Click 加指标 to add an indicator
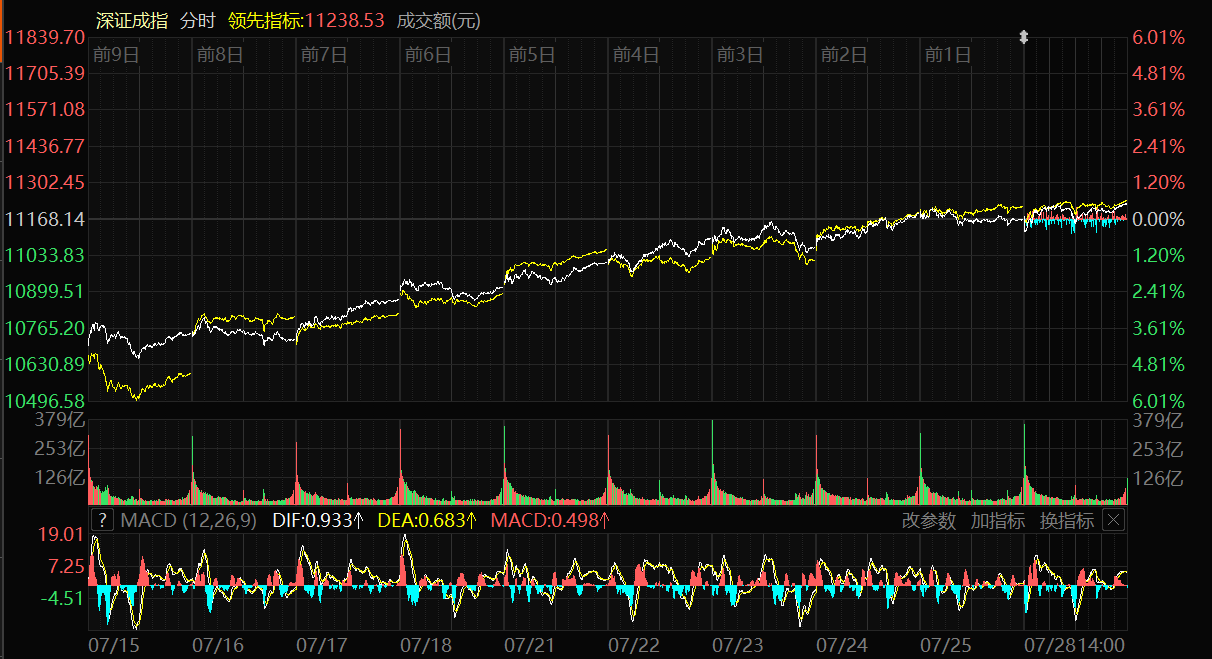This screenshot has height=659, width=1212. click(997, 521)
